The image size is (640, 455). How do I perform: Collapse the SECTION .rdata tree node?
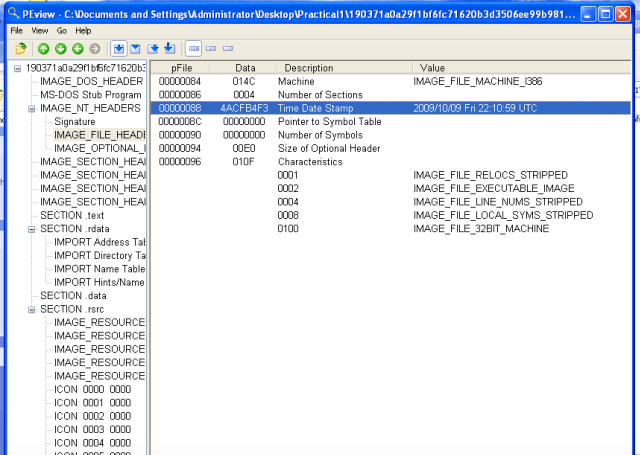pos(31,229)
